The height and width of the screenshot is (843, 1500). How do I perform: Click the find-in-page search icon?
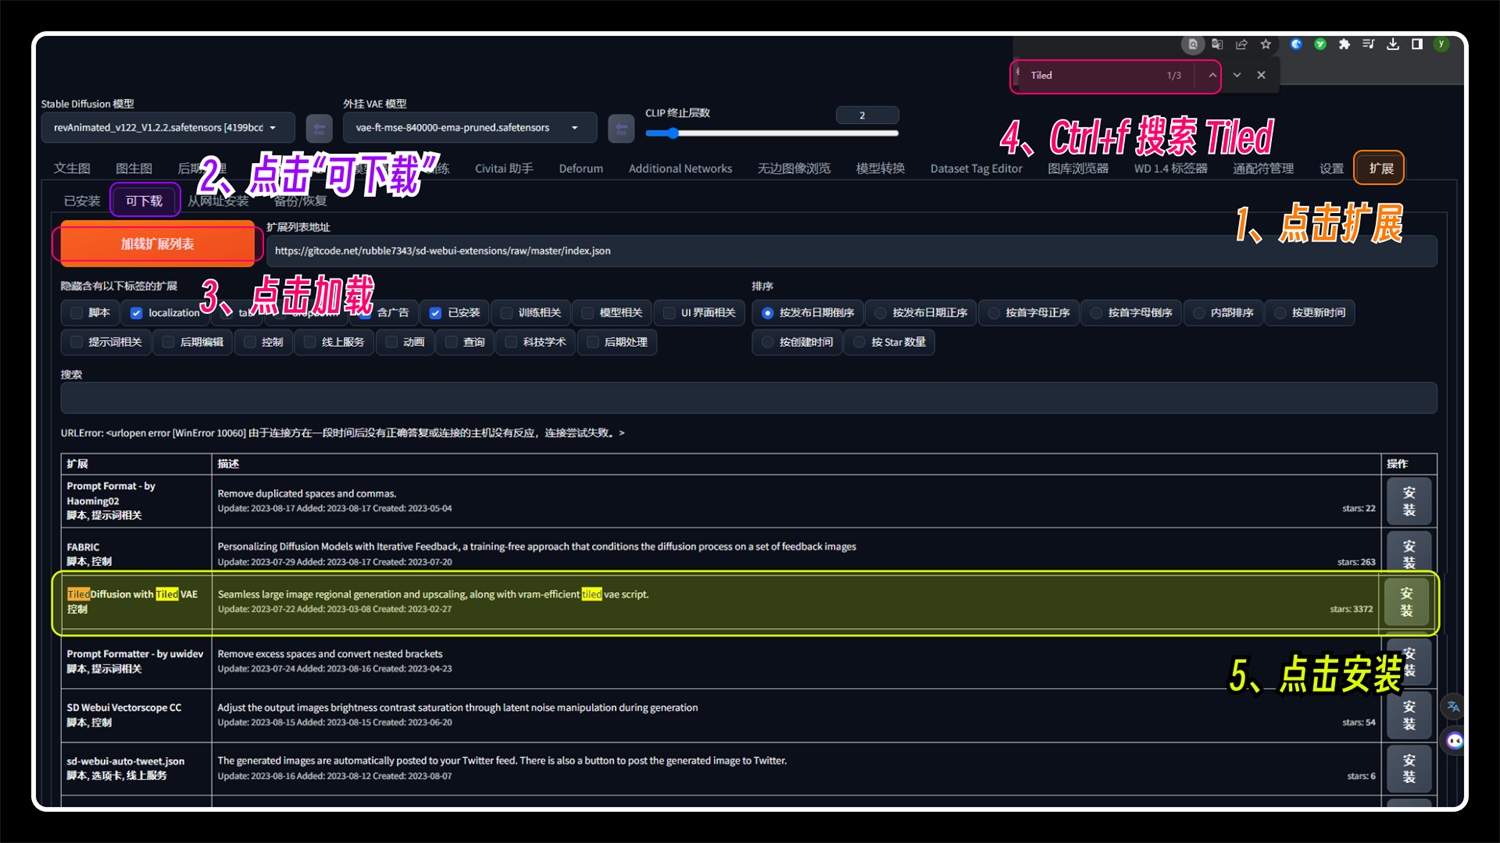(1192, 44)
